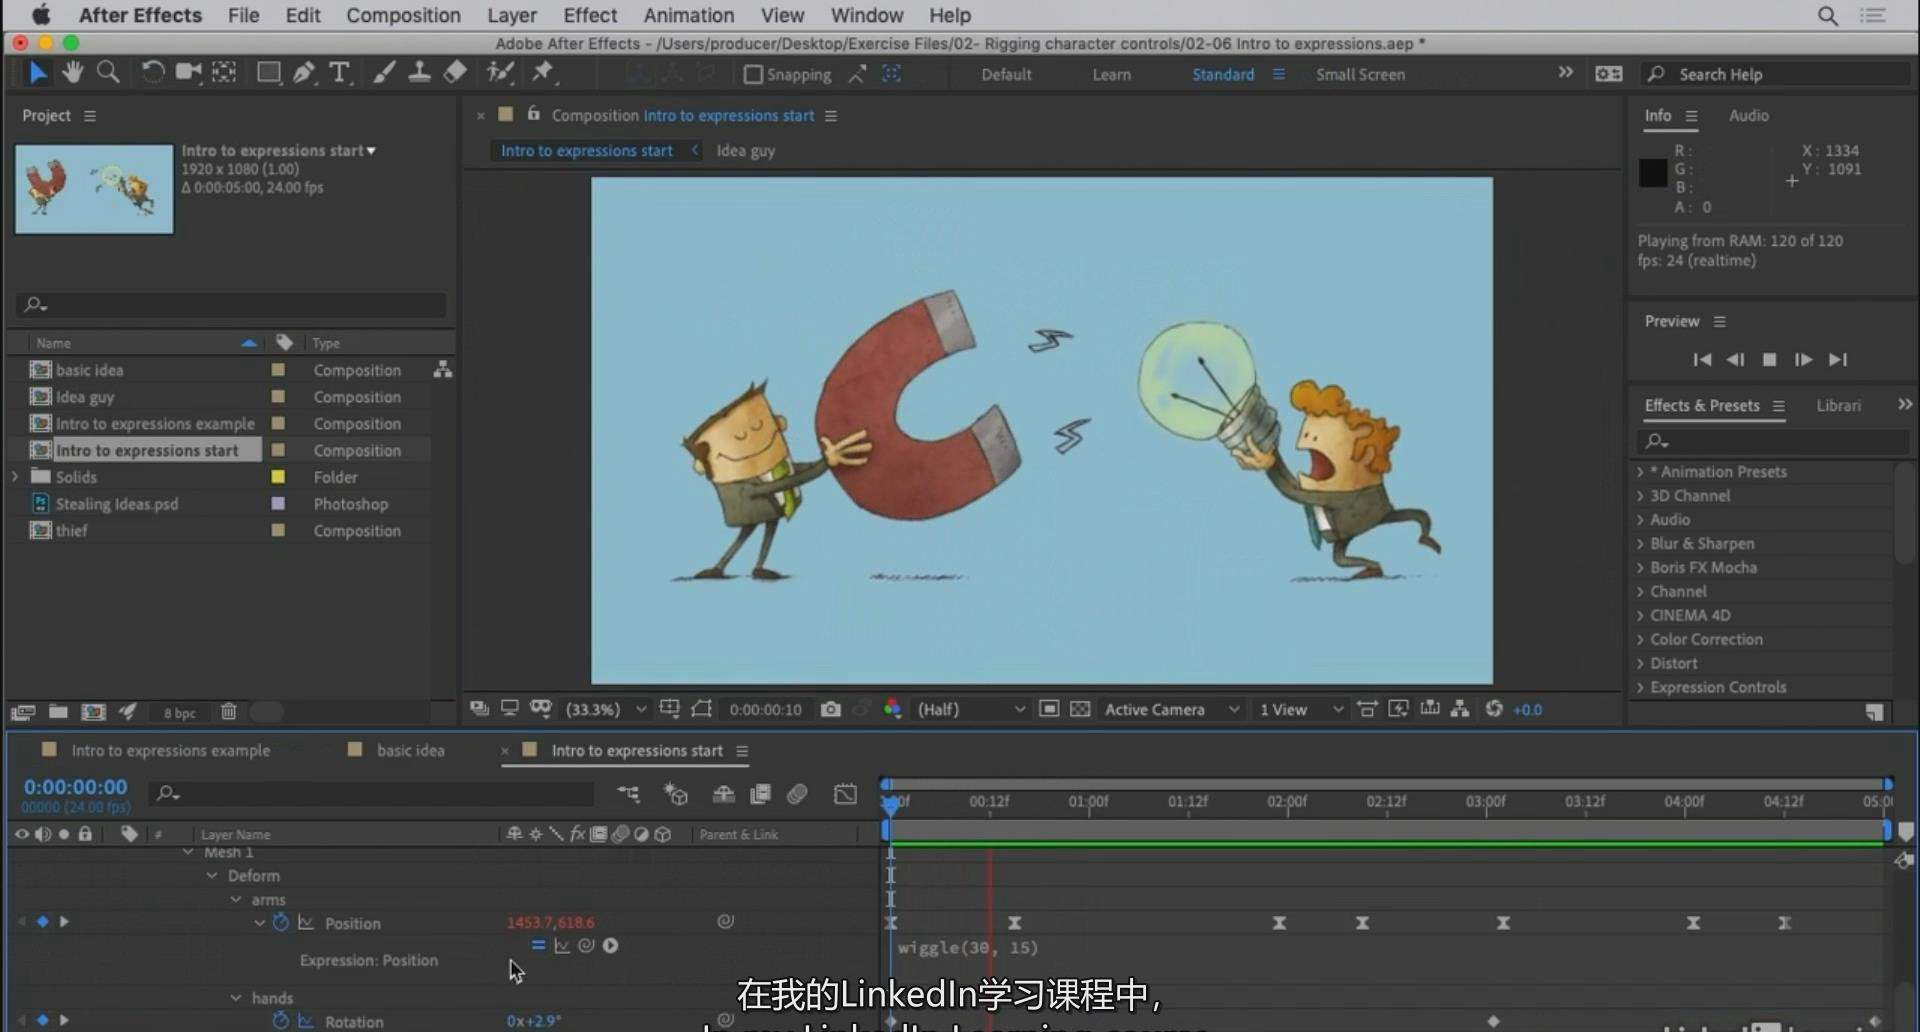The width and height of the screenshot is (1920, 1032).
Task: Select the Clone Stamp tool
Action: (x=419, y=72)
